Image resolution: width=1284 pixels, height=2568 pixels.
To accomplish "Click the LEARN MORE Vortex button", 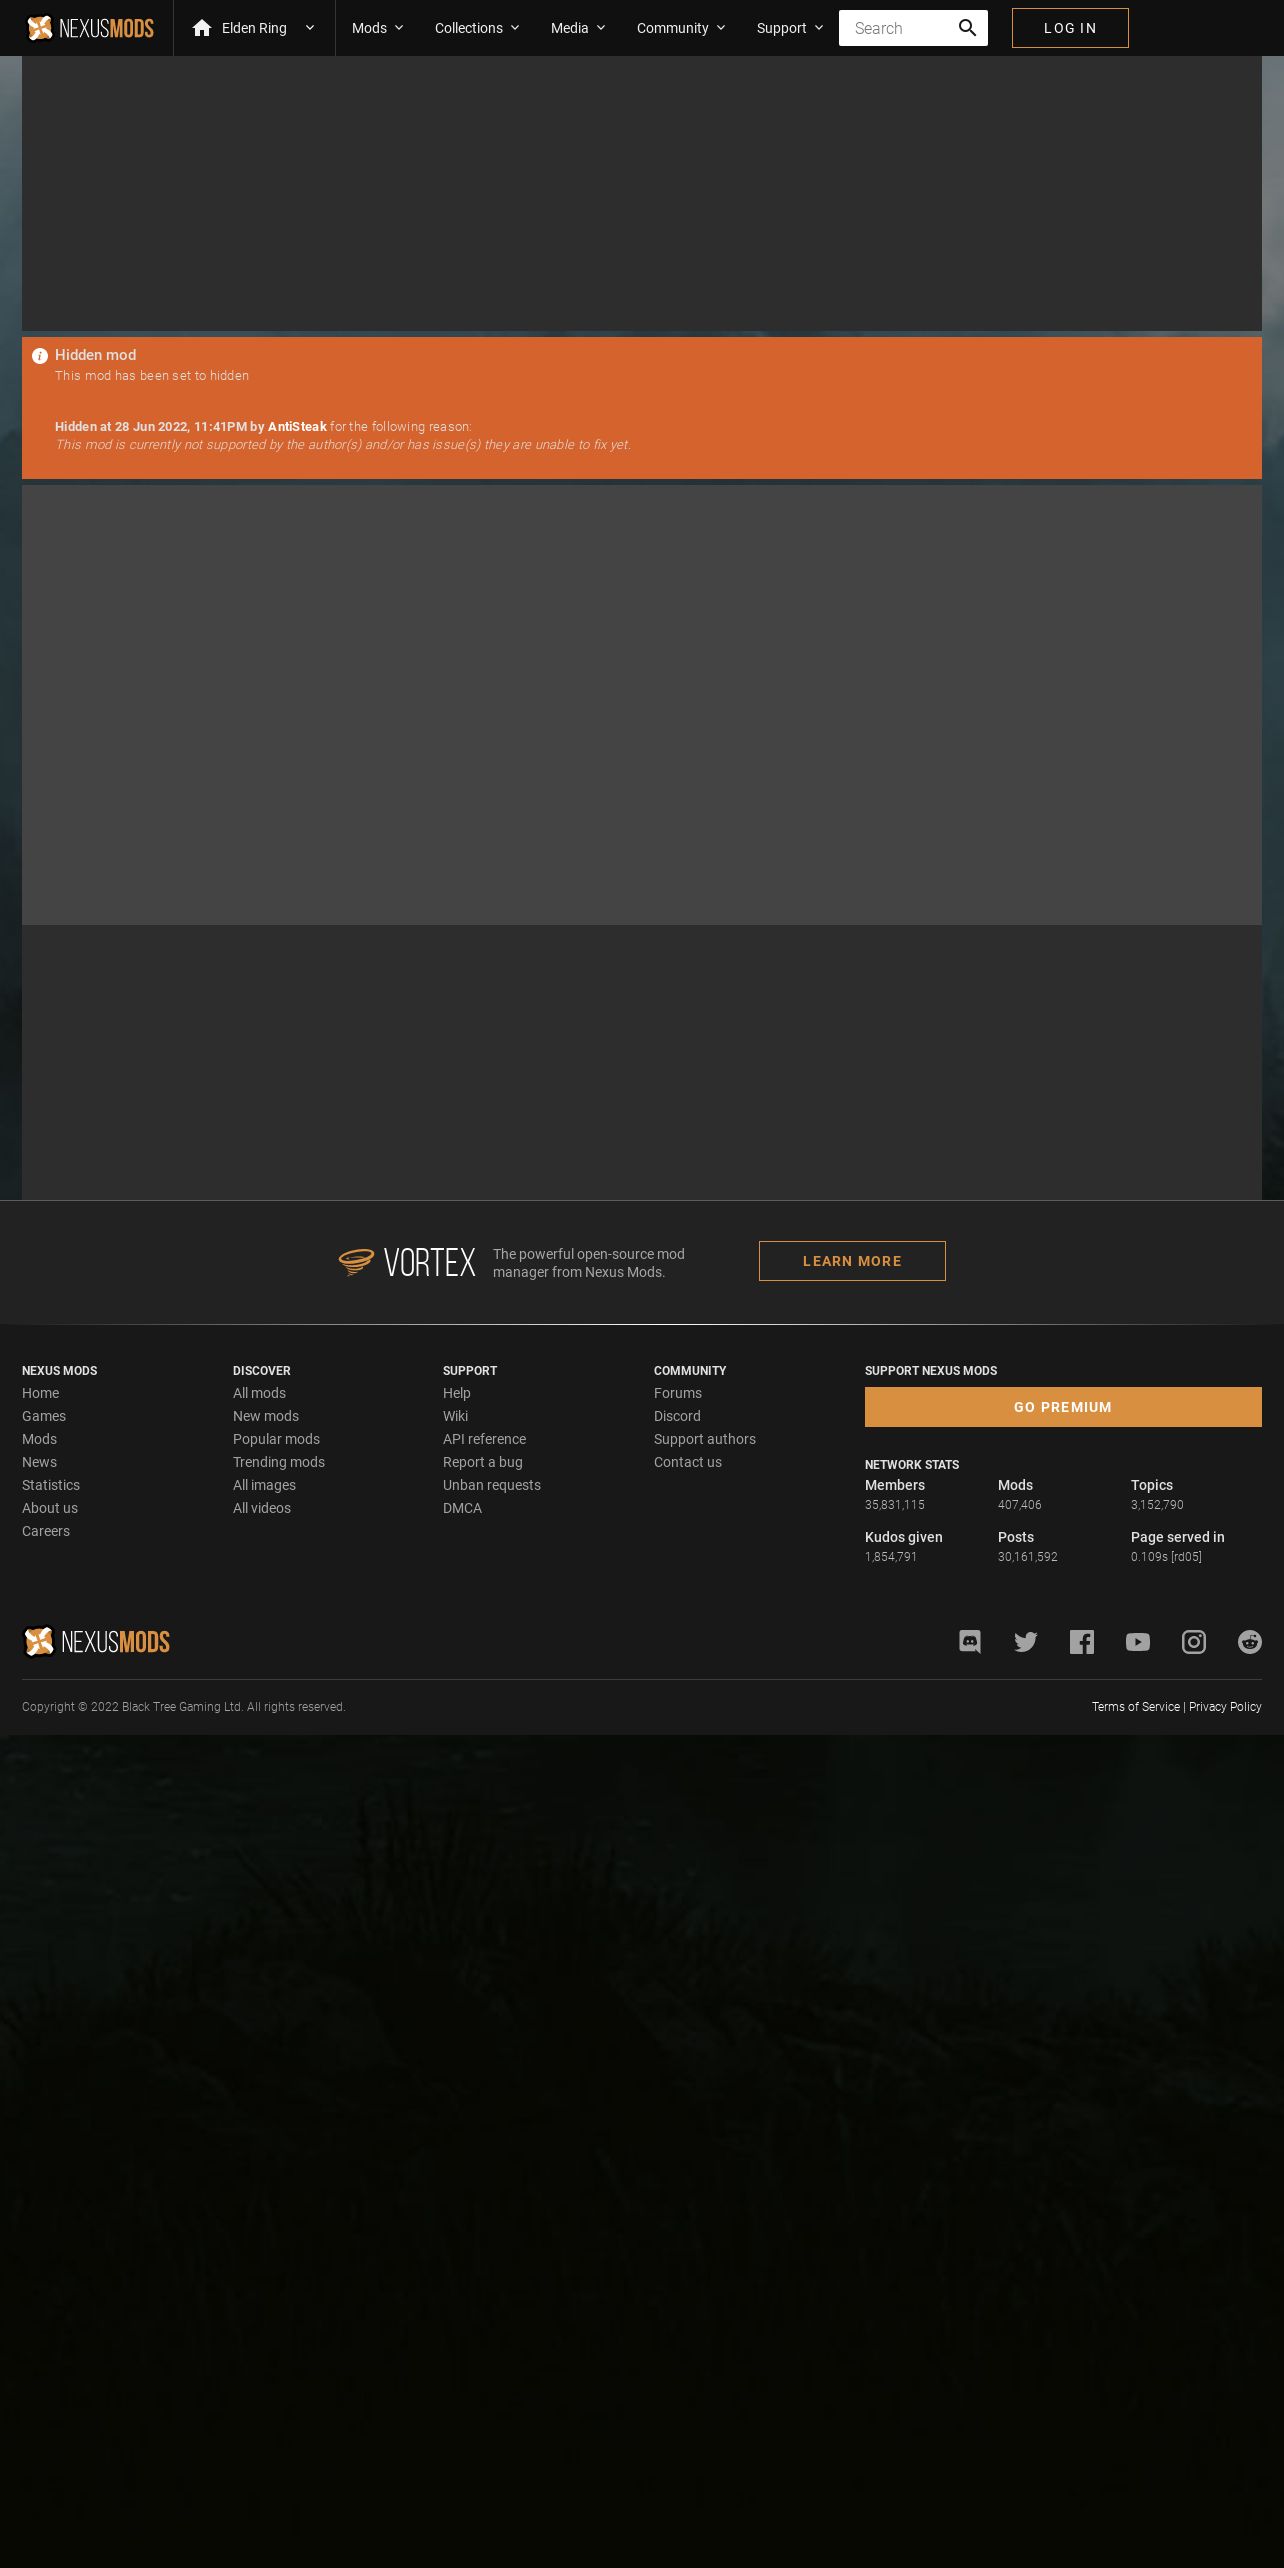I will coord(852,1261).
